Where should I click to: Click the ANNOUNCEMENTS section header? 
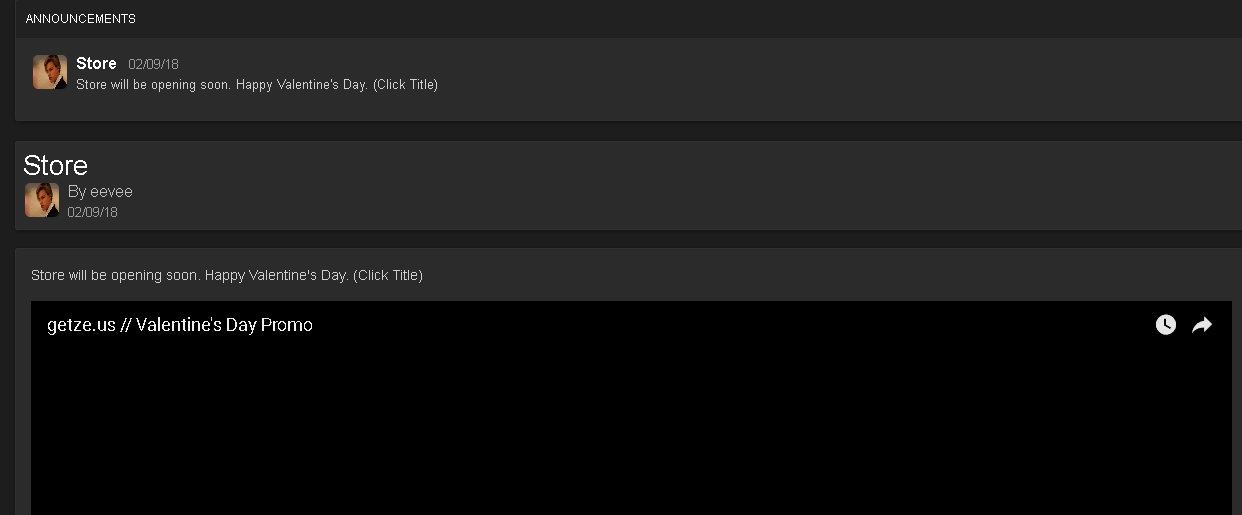[81, 19]
